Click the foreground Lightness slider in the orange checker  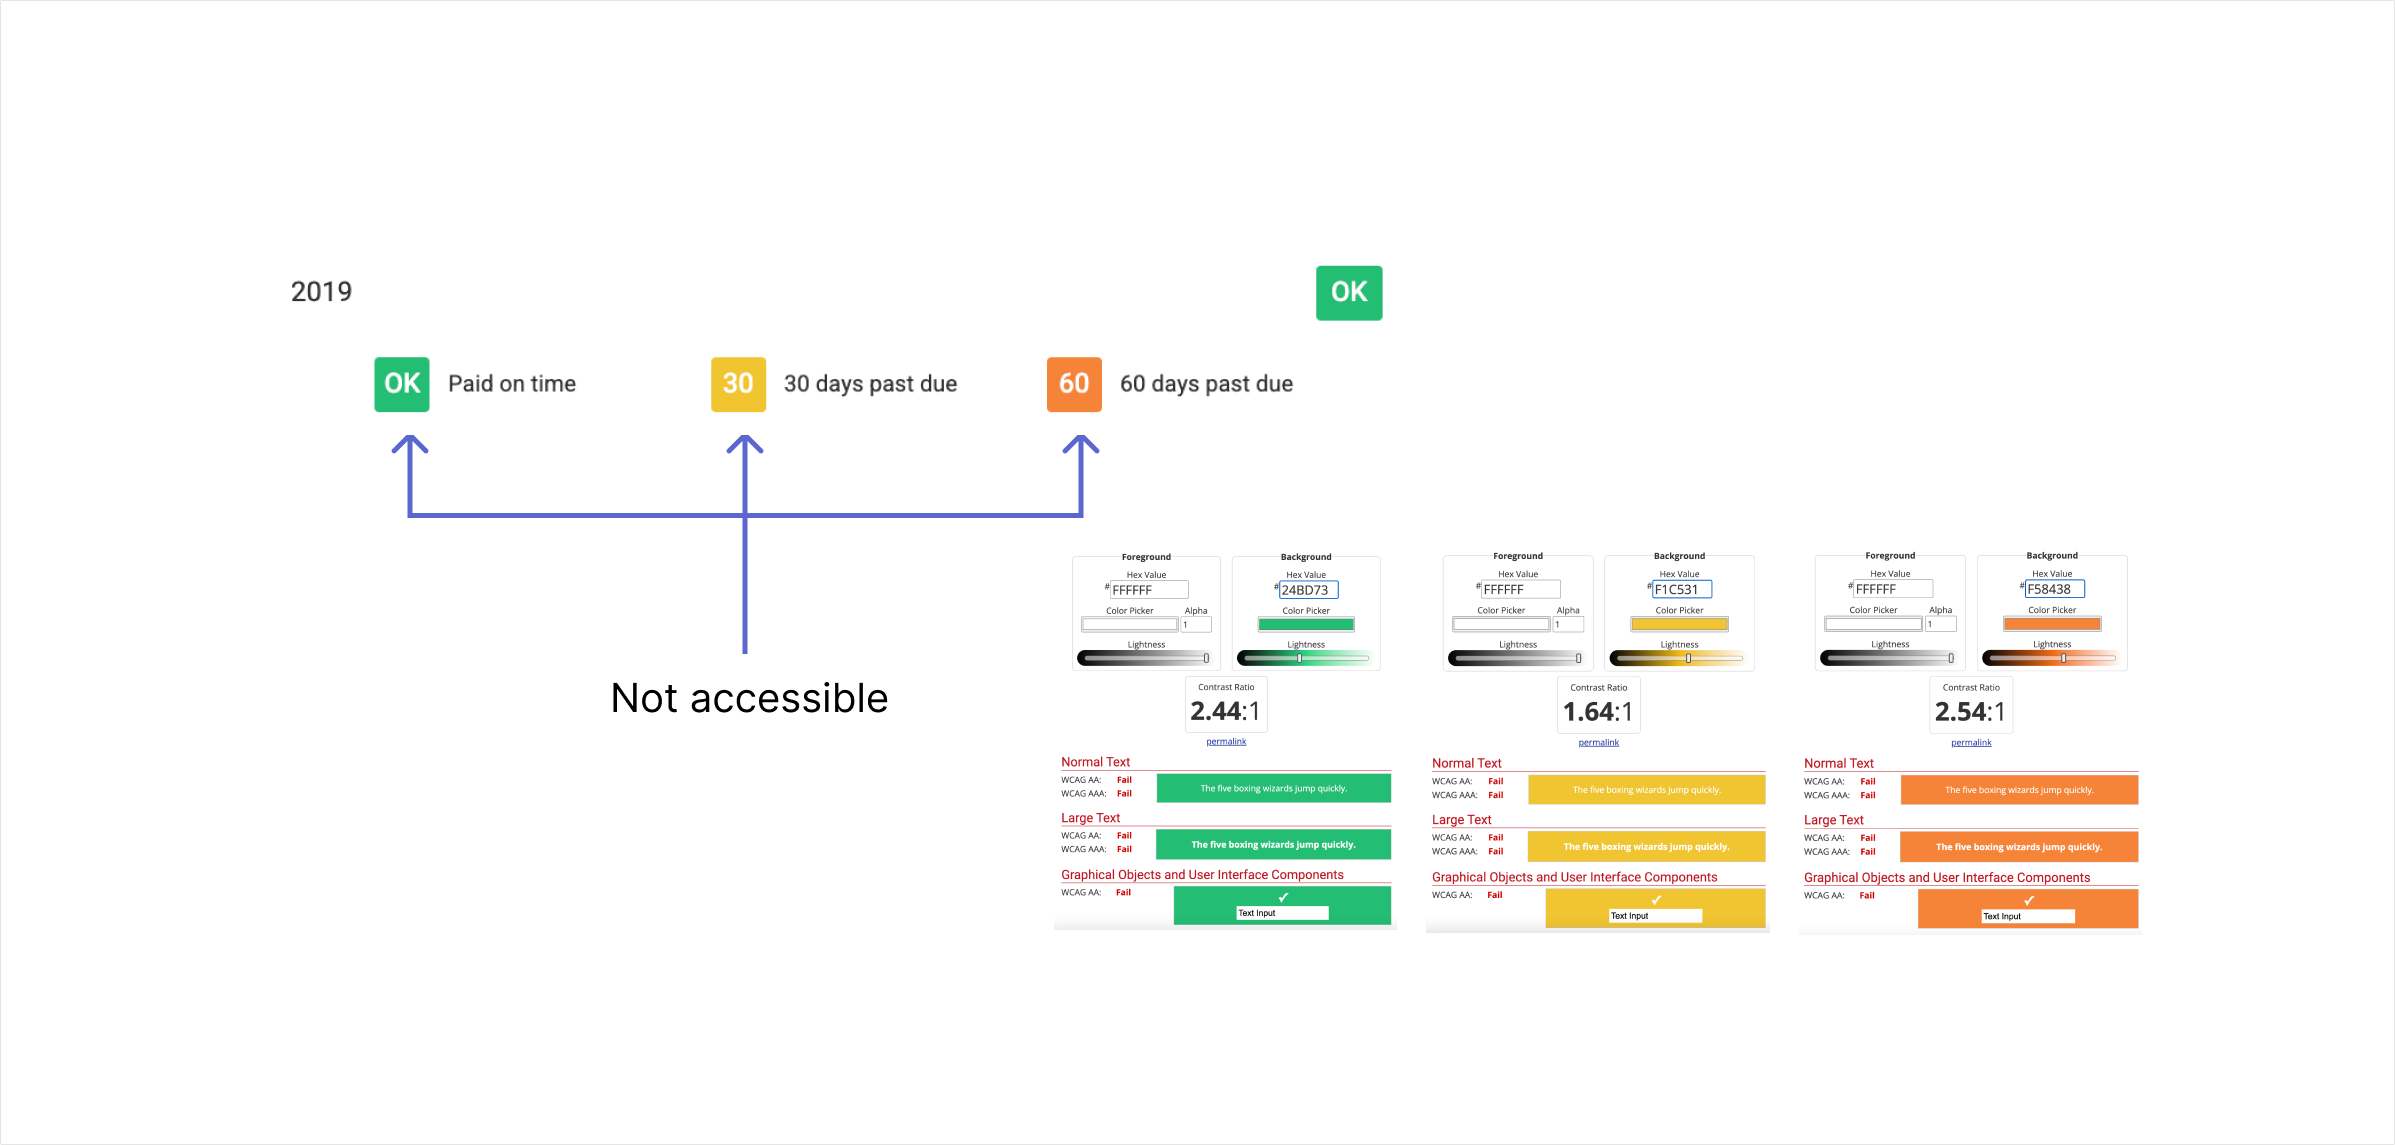coord(1889,658)
